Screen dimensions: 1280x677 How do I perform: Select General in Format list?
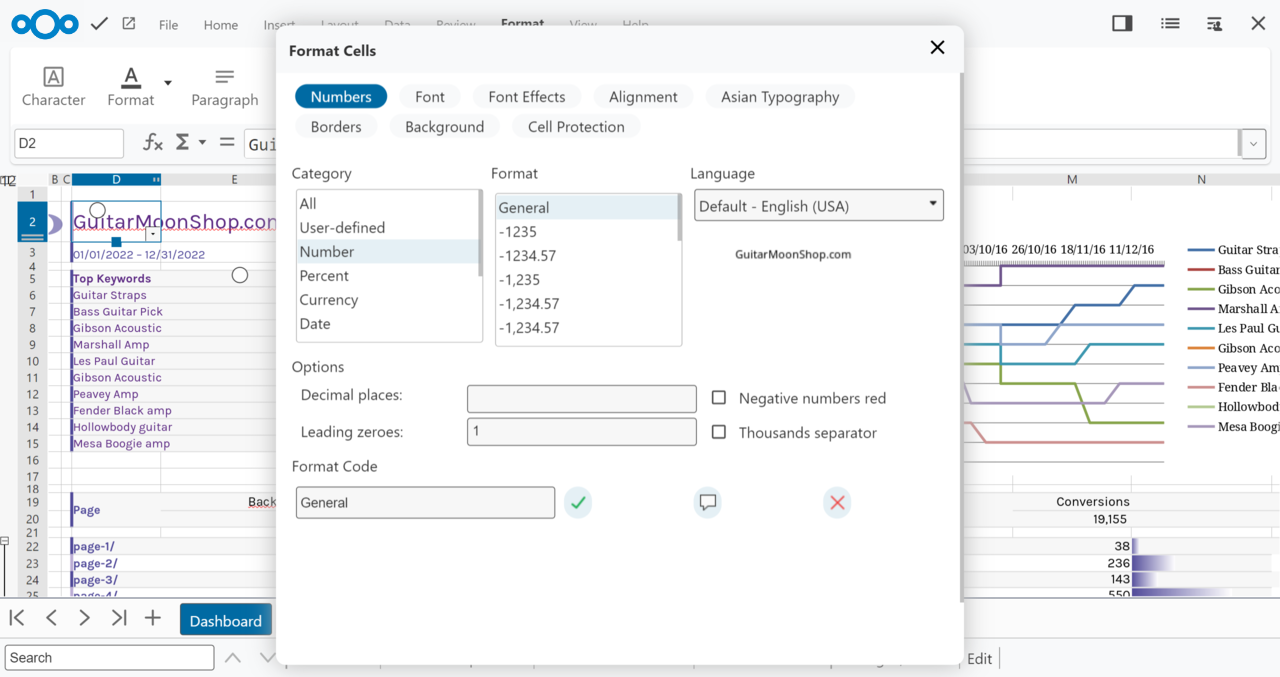587,207
